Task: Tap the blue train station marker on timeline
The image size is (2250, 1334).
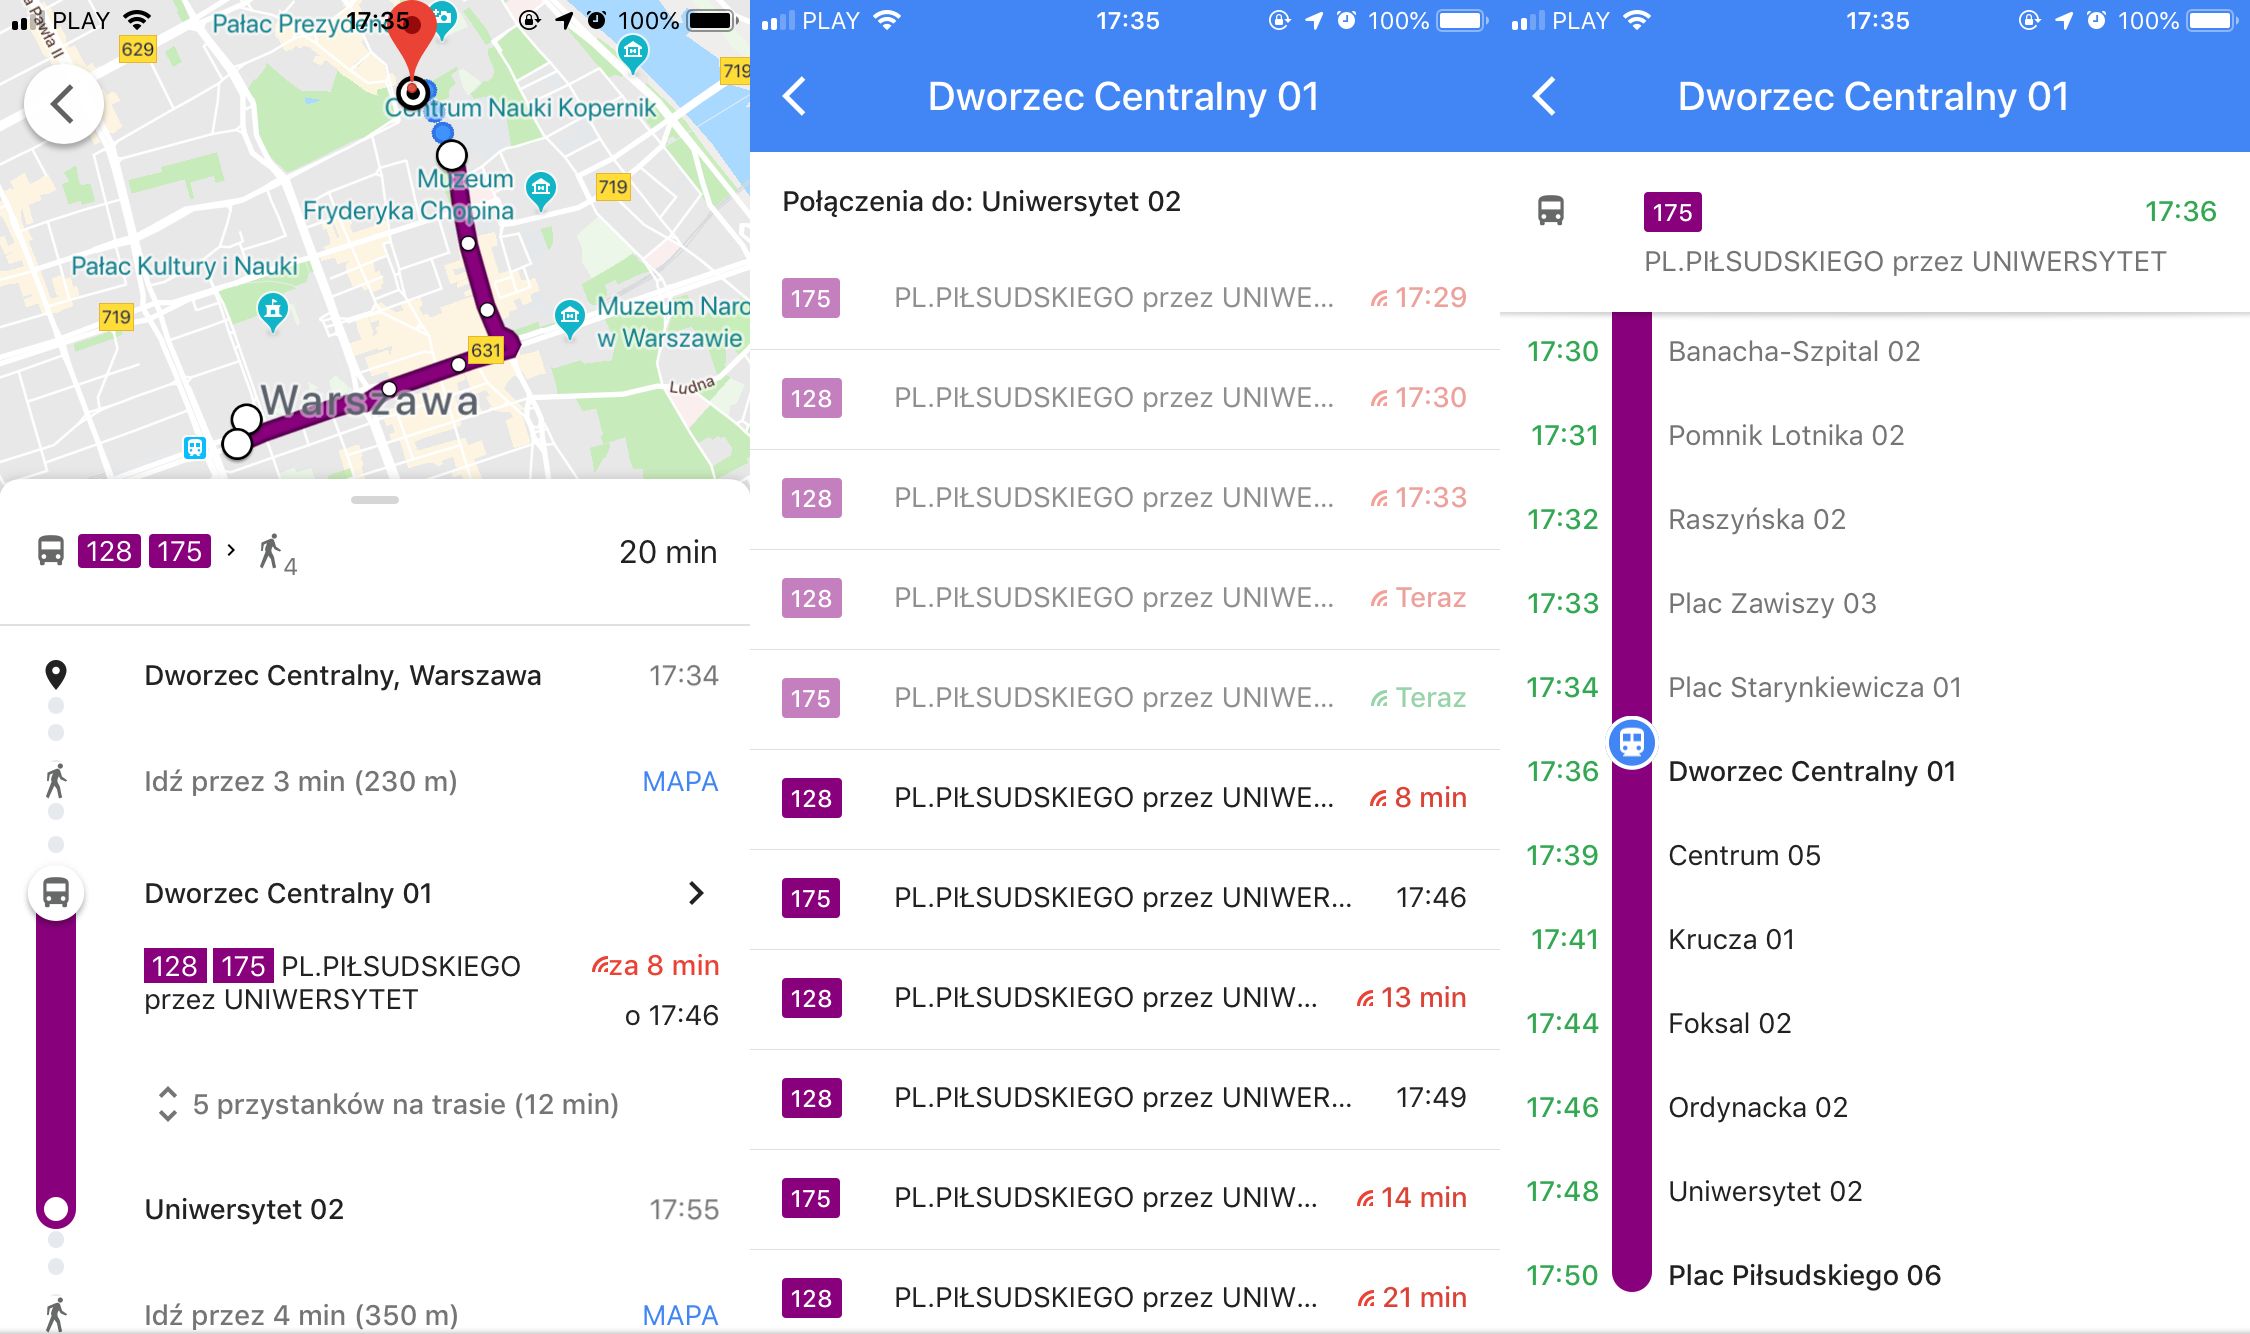Action: 1631,743
